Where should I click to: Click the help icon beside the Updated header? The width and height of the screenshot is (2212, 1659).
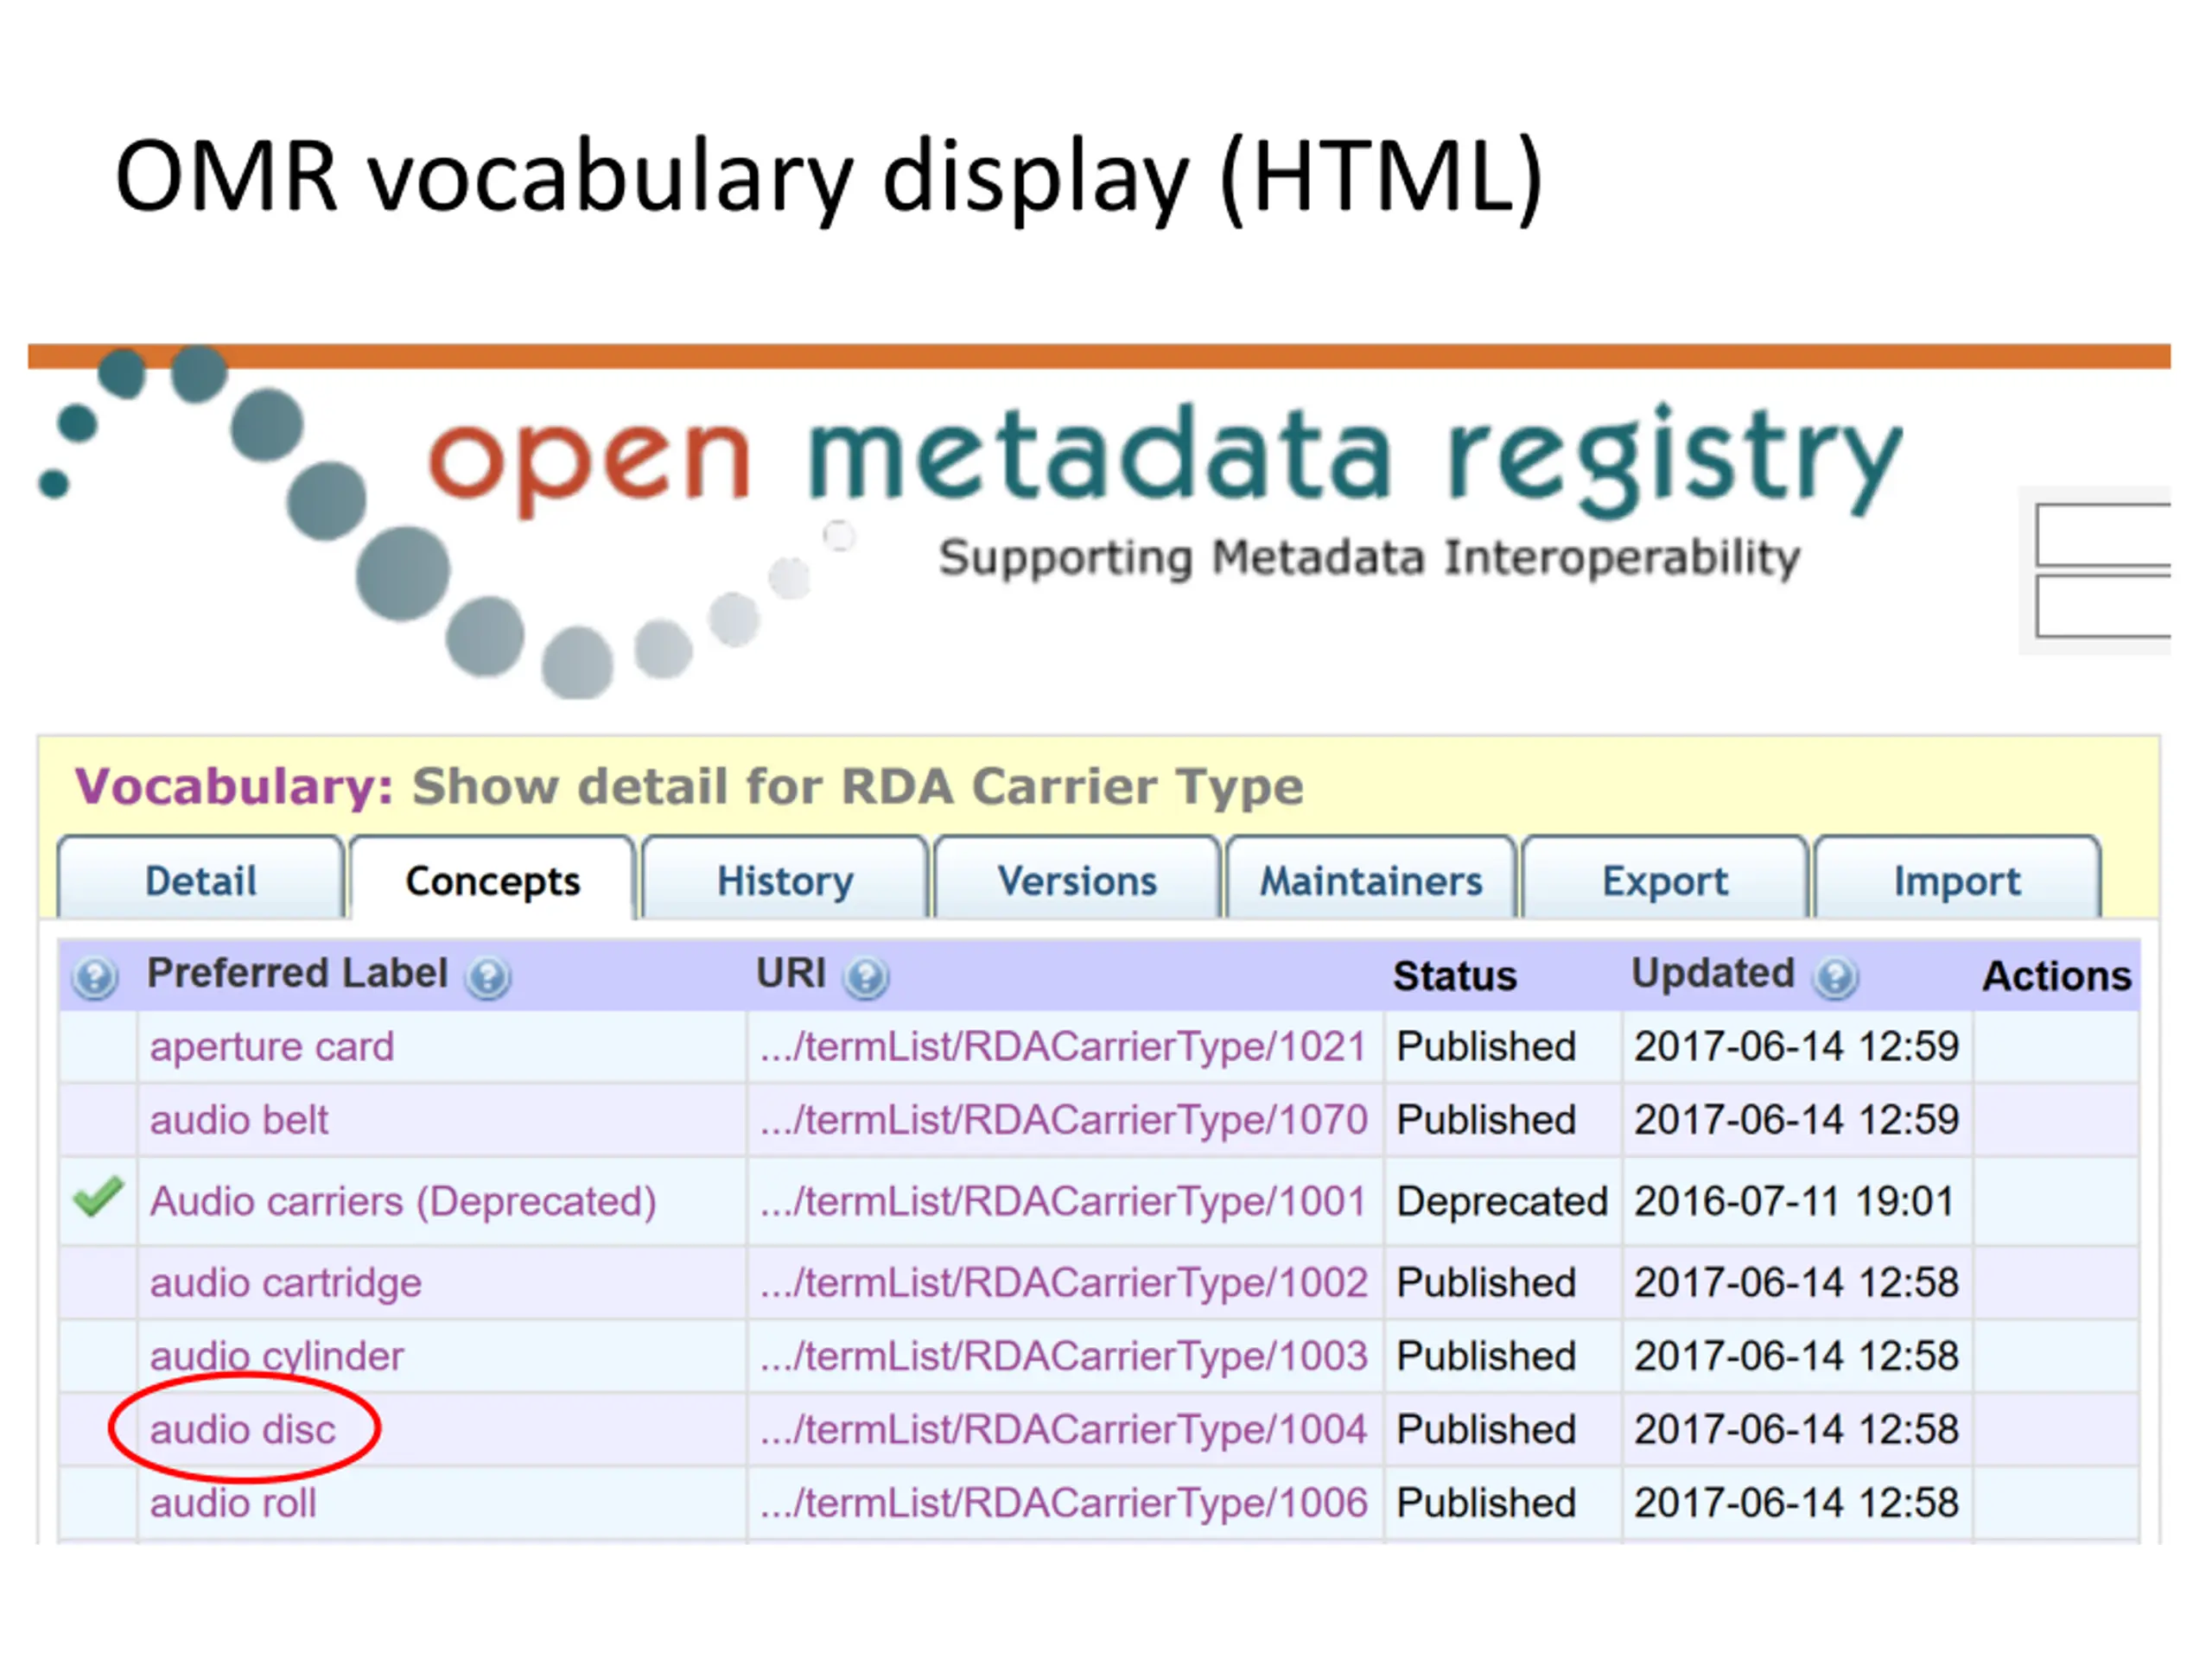tap(1835, 976)
